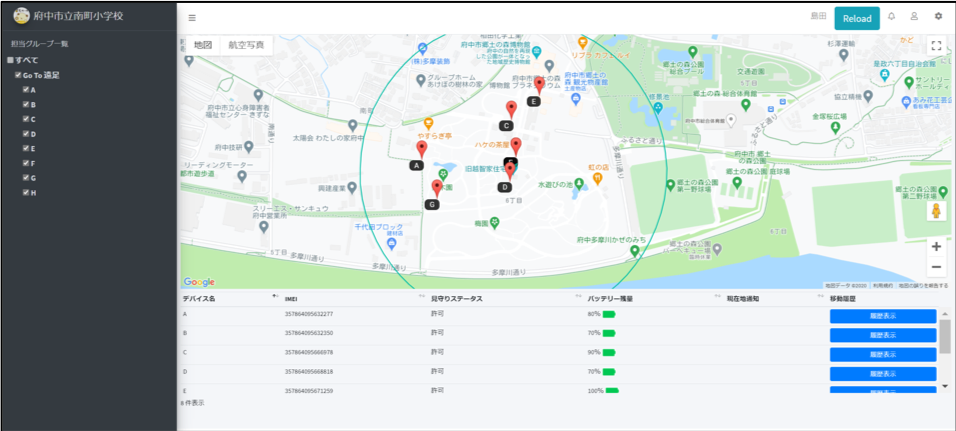Image resolution: width=956 pixels, height=431 pixels.
Task: Click the 水遊びの池 green marker
Action: pos(579,182)
